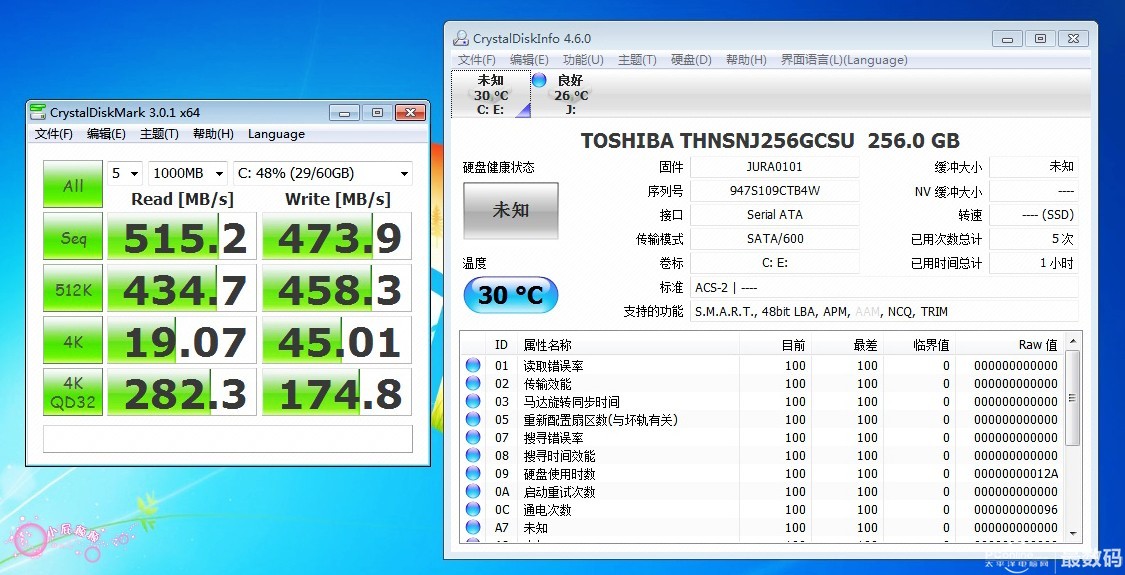
Task: Open 主题(T) menu in CrystalDiskInfo
Action: [x=637, y=60]
